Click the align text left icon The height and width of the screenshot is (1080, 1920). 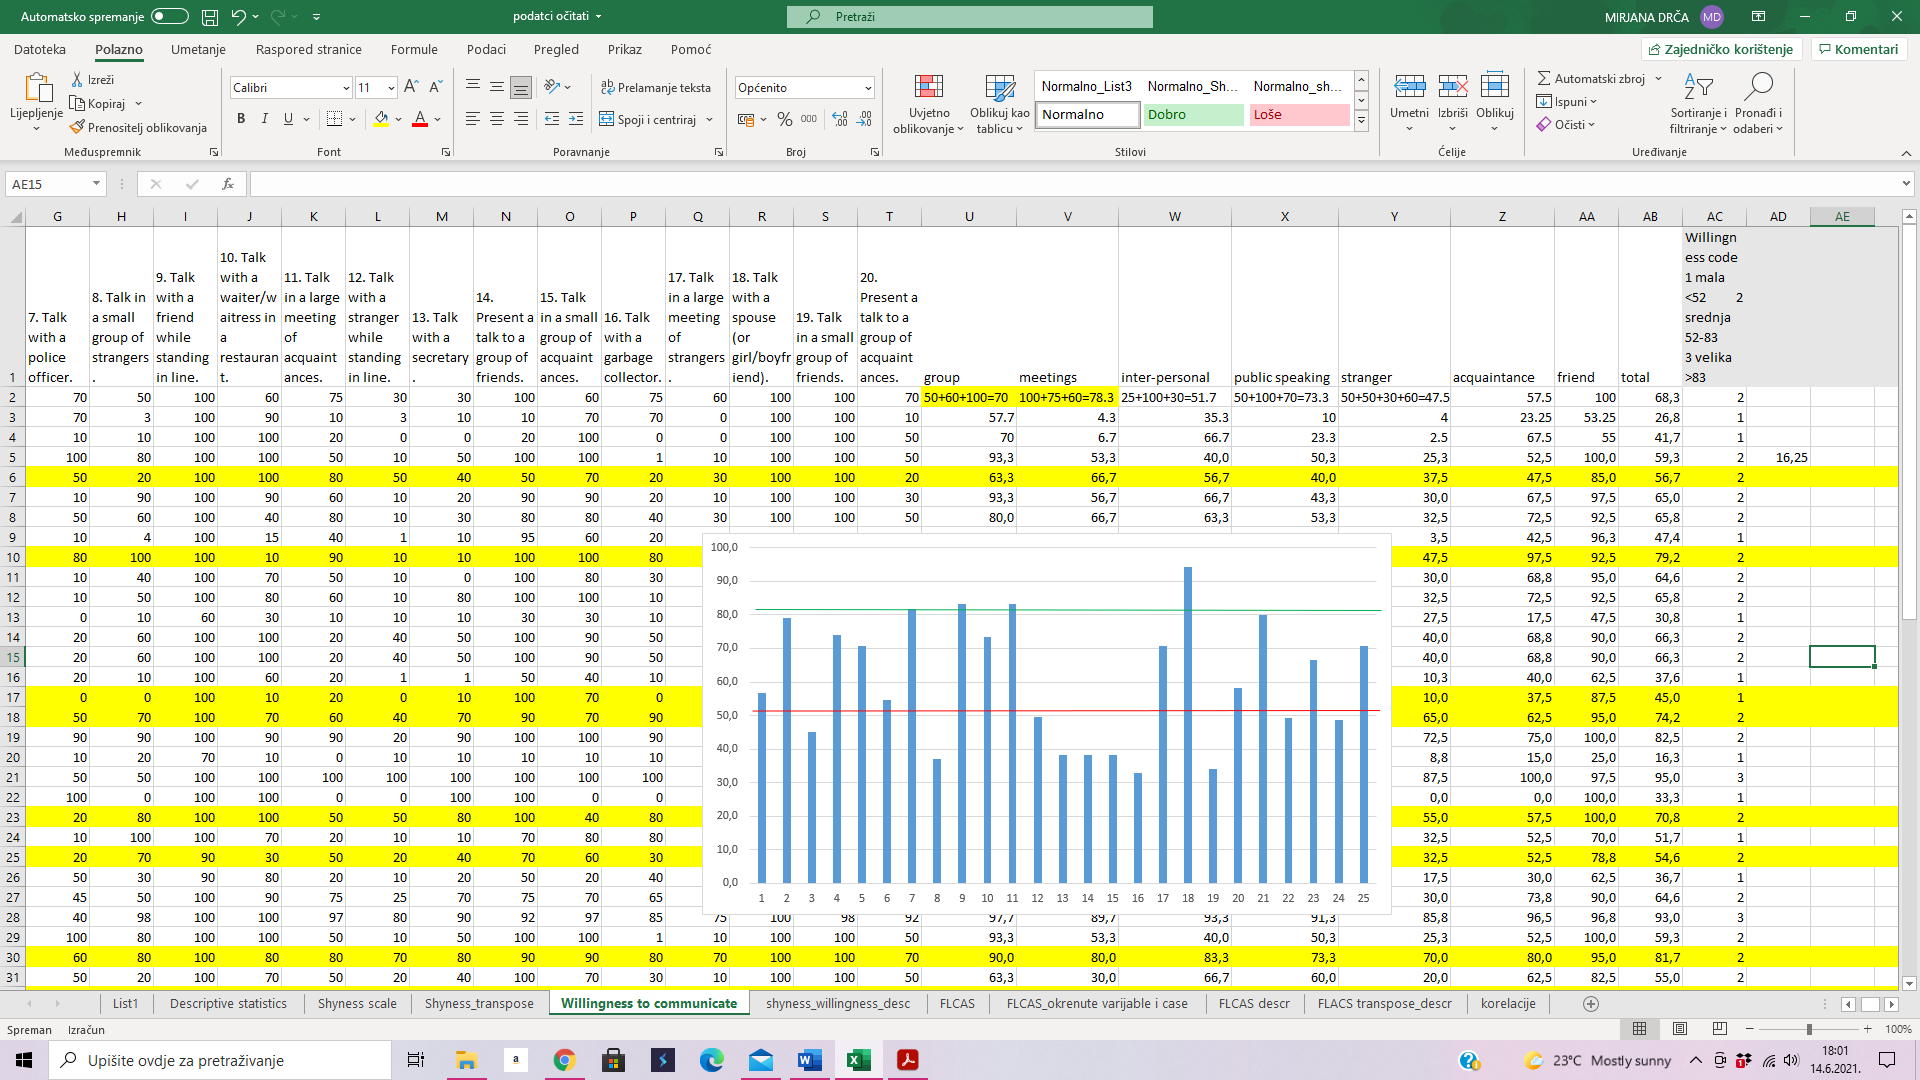click(473, 119)
